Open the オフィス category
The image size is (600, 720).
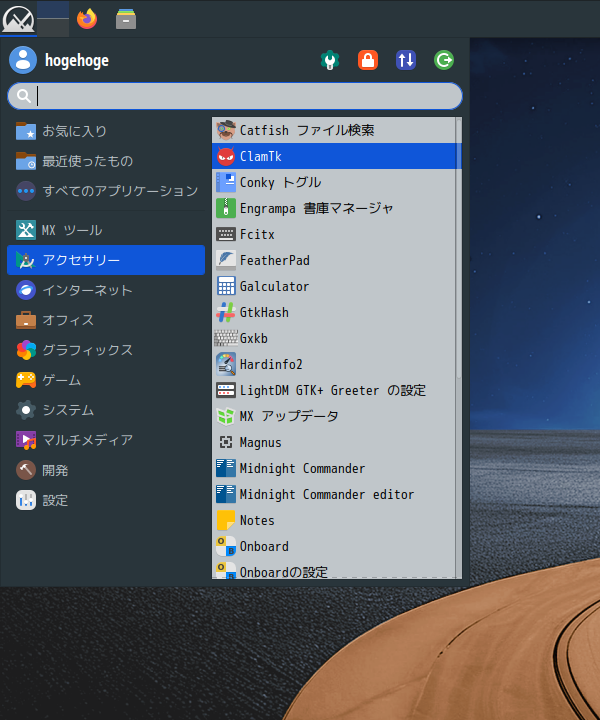pos(106,320)
